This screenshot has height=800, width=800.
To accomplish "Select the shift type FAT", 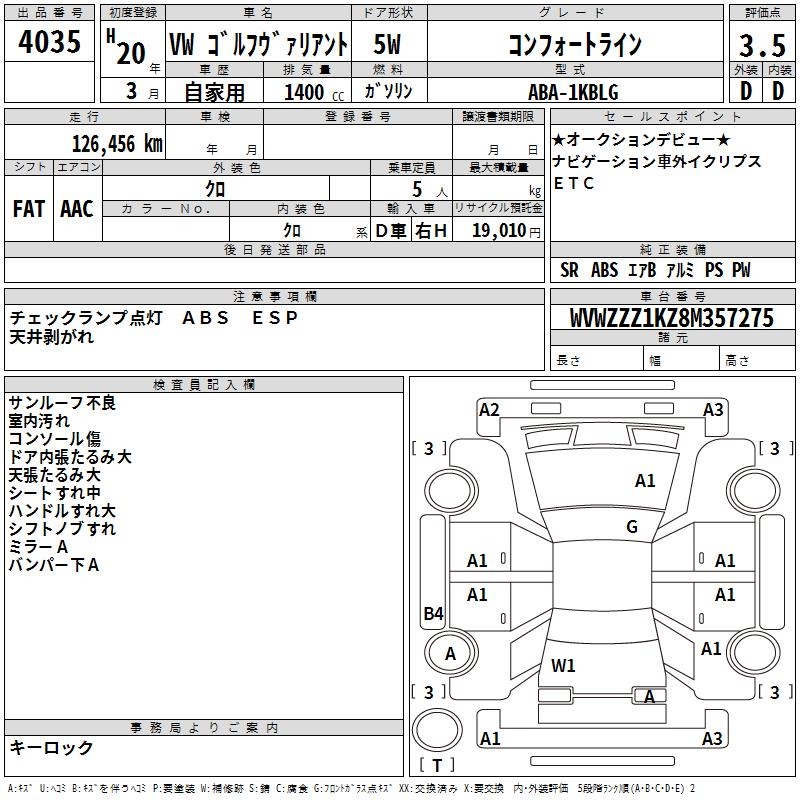I will coord(29,209).
